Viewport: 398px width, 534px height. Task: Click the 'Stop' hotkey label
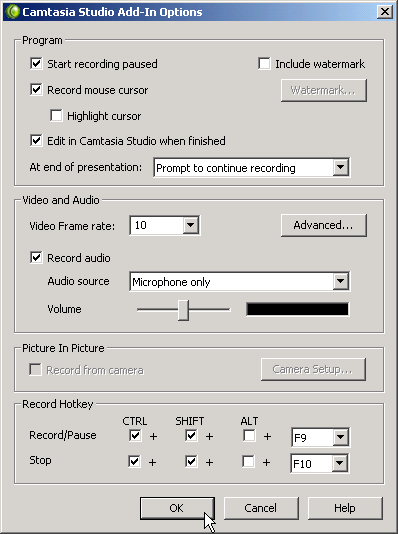40,460
